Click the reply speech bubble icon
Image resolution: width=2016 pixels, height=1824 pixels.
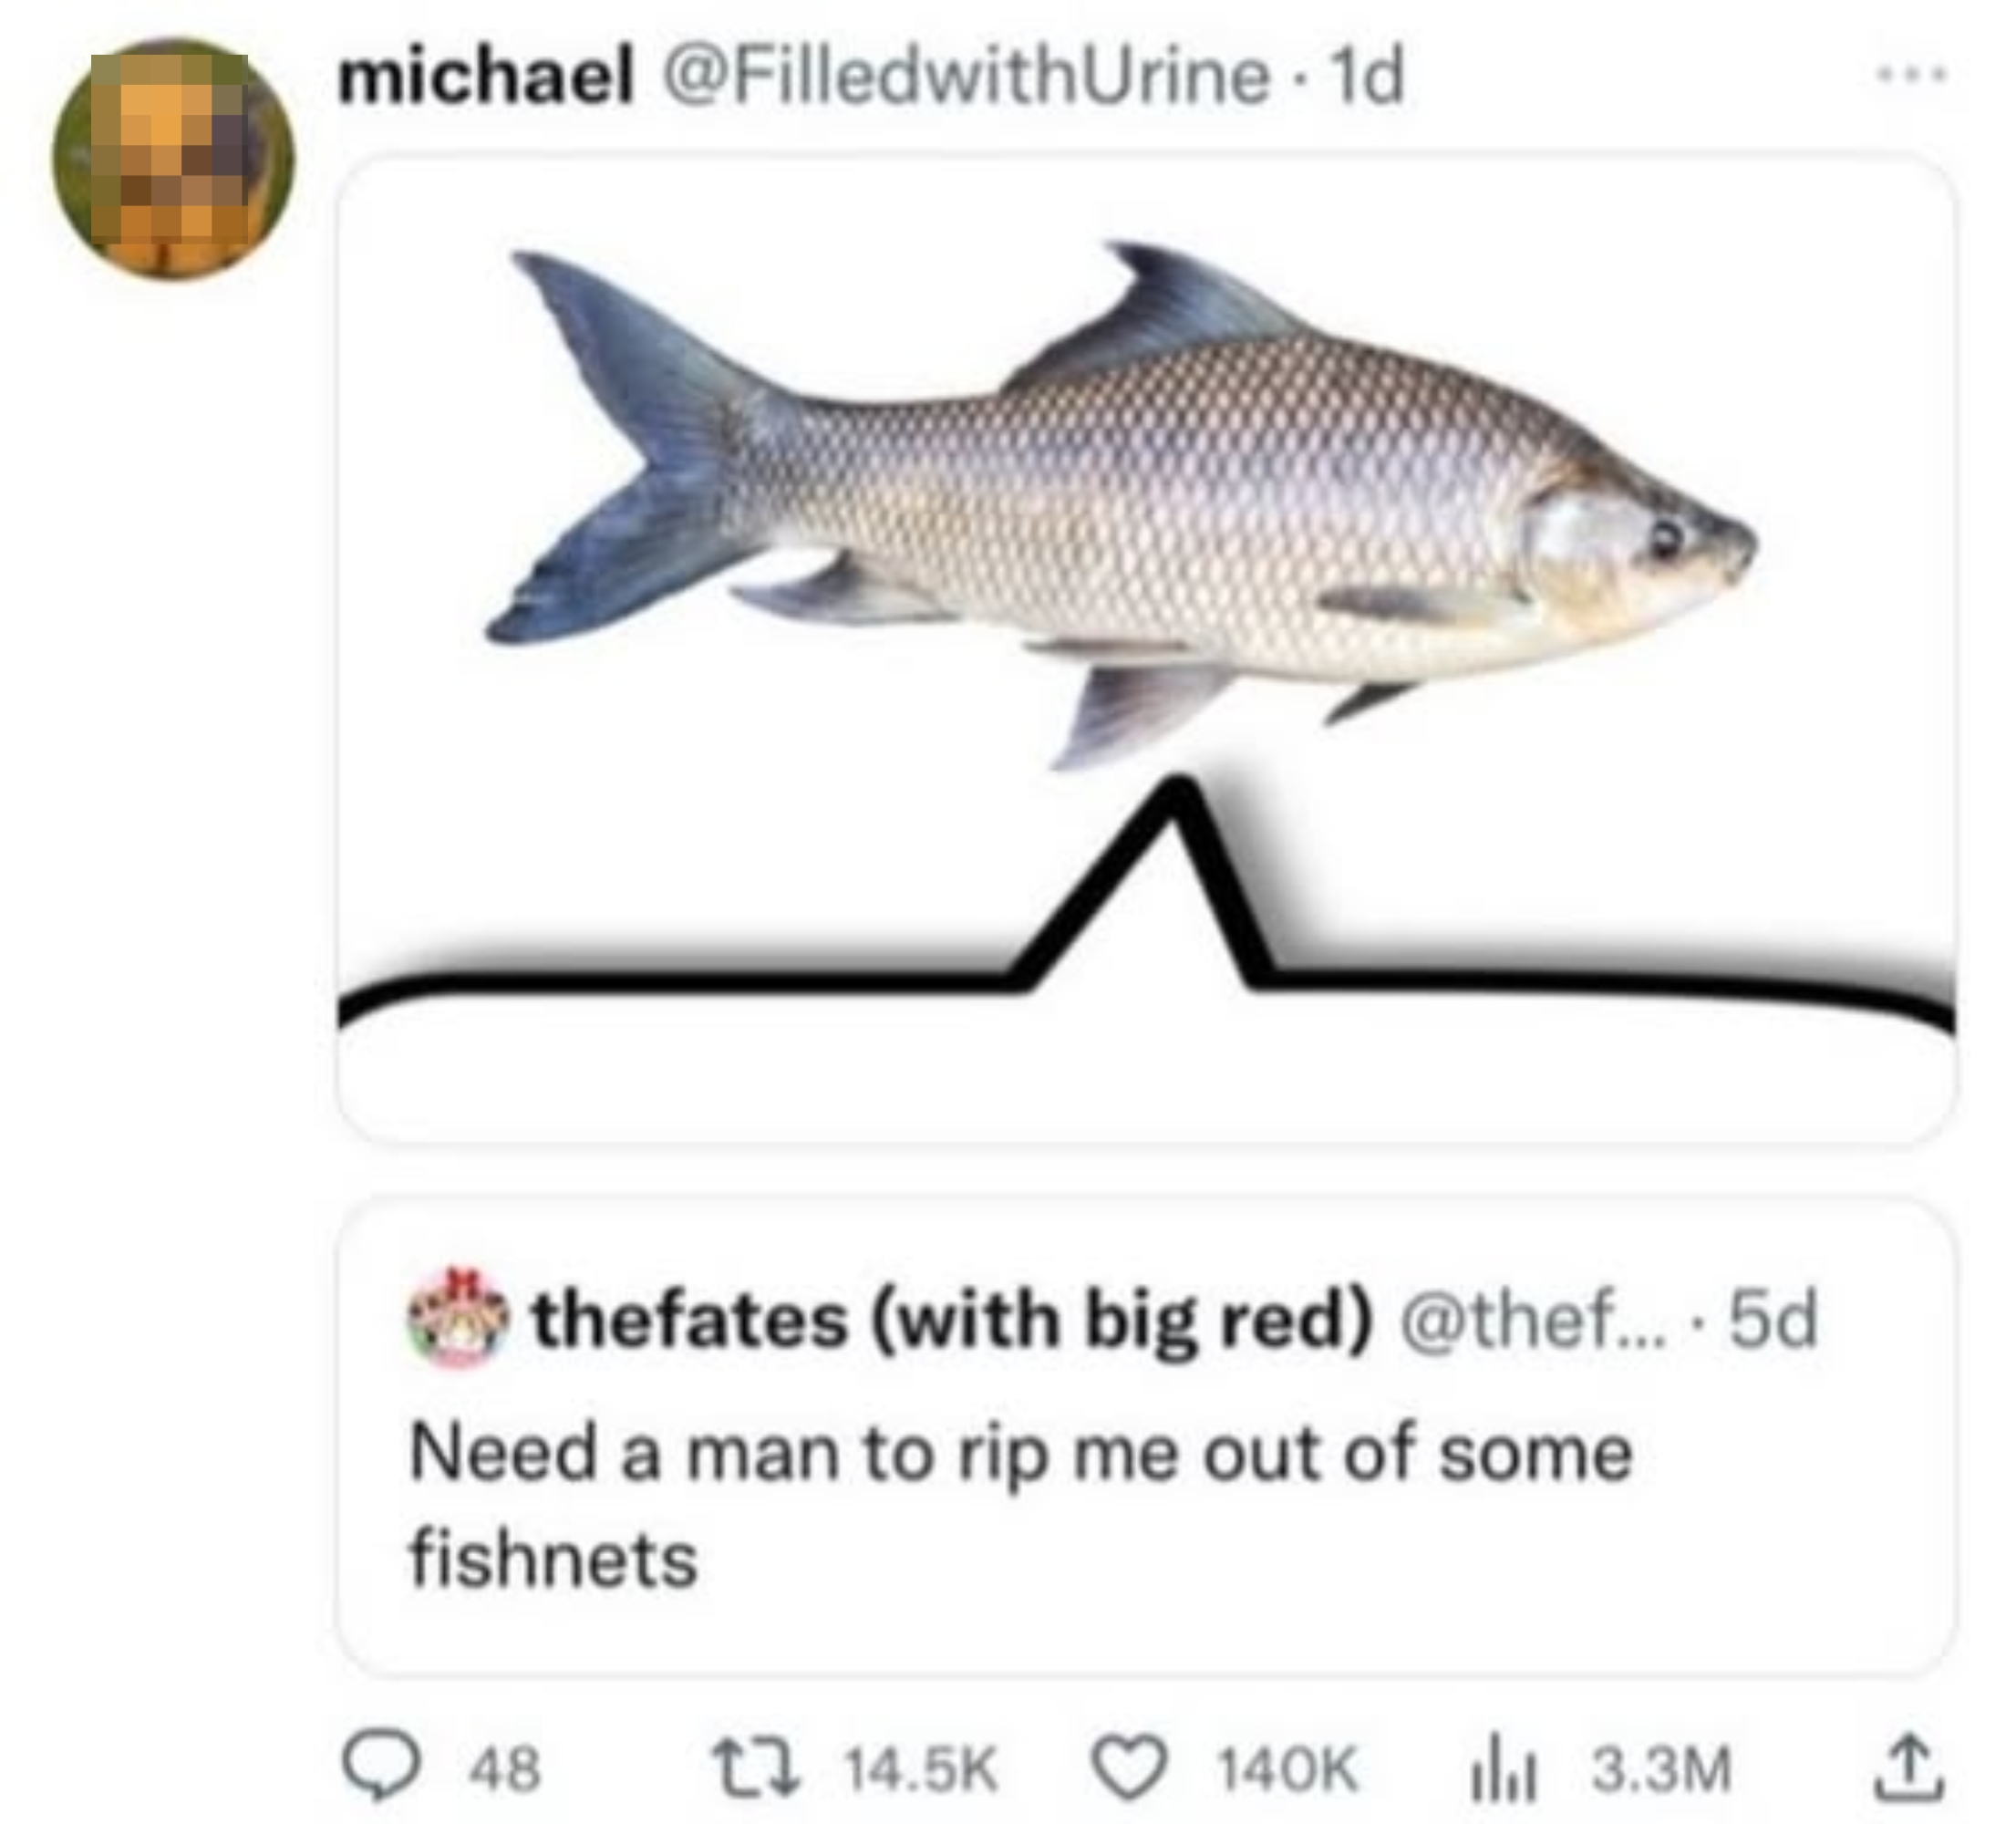point(382,1769)
